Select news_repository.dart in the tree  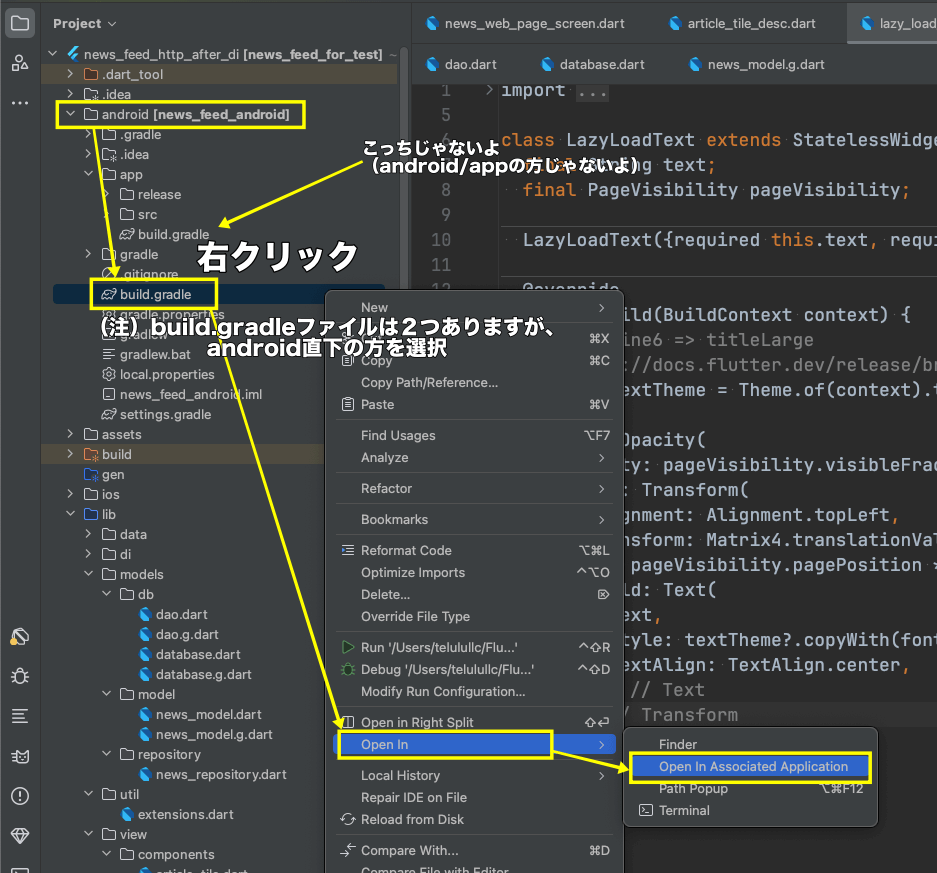click(x=221, y=774)
